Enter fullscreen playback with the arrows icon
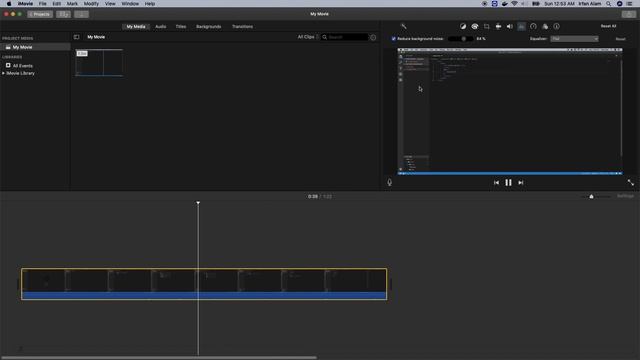 (x=631, y=182)
